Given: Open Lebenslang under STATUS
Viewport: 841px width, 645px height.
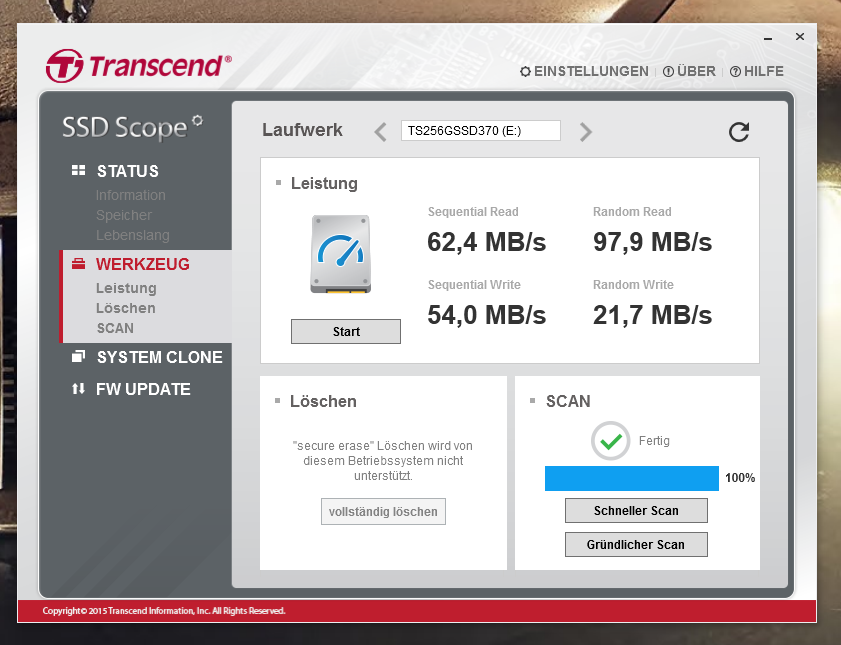Looking at the screenshot, I should click(x=132, y=235).
